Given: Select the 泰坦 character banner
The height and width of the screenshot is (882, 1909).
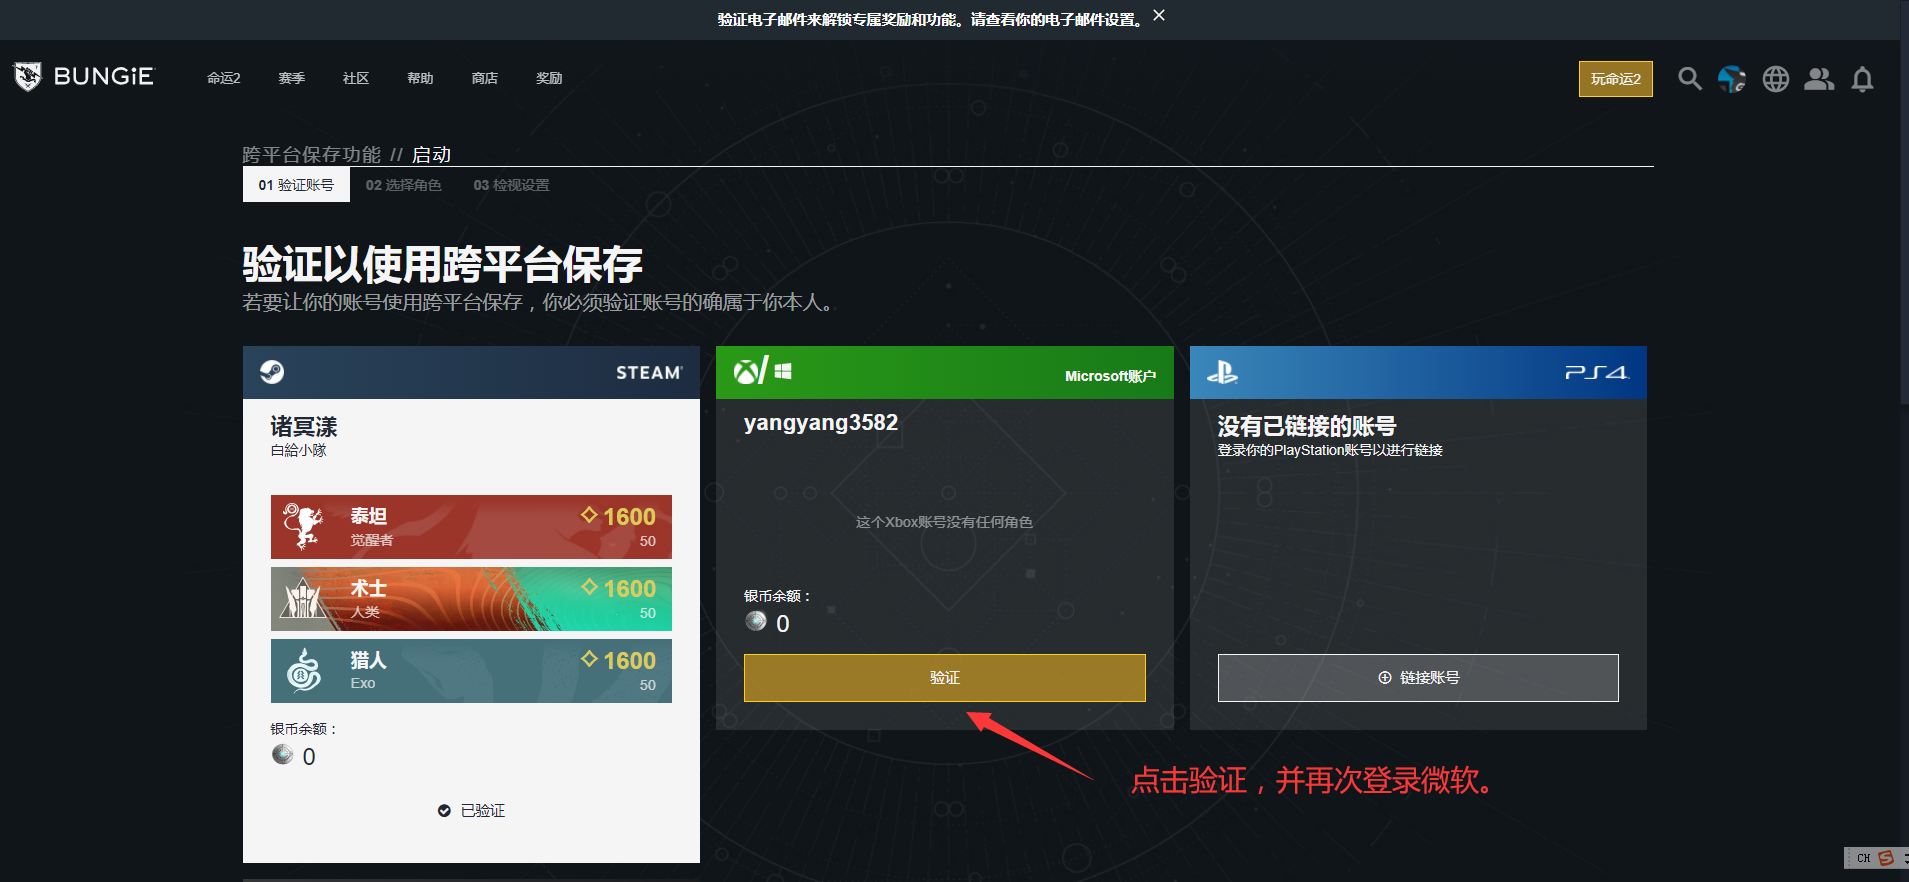Looking at the screenshot, I should 471,527.
